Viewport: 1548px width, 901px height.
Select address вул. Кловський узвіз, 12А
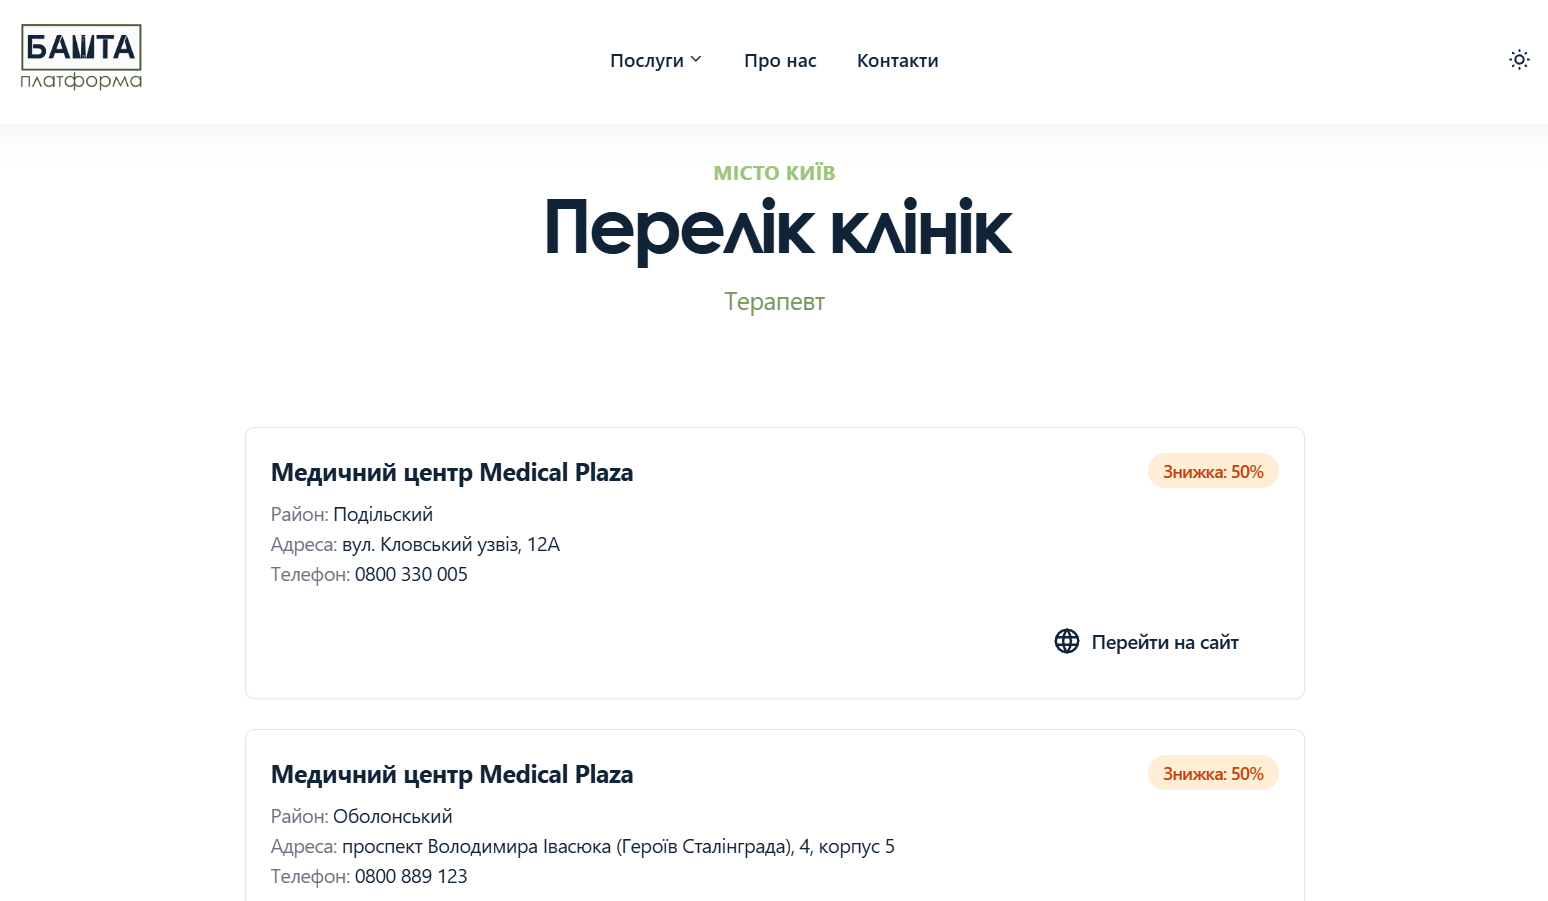point(451,545)
